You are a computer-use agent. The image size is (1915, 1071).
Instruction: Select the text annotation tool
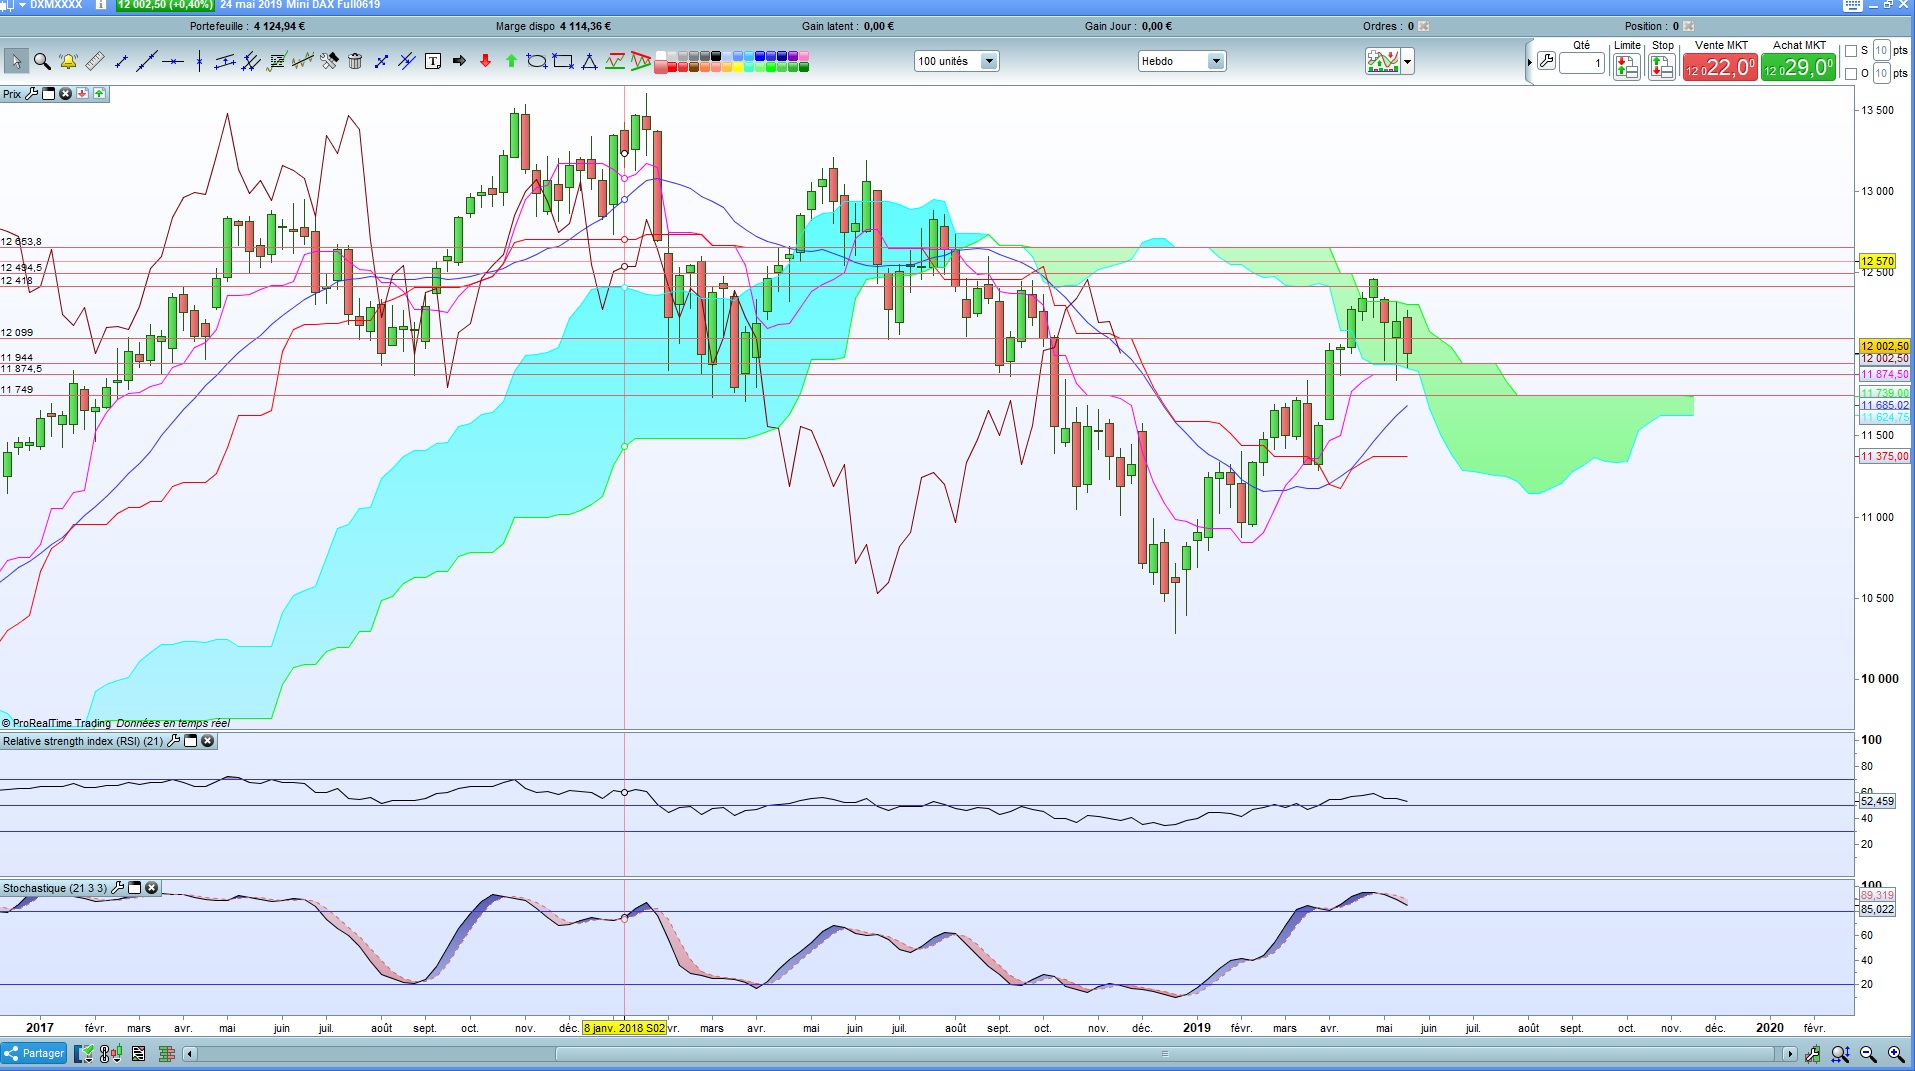coord(433,61)
